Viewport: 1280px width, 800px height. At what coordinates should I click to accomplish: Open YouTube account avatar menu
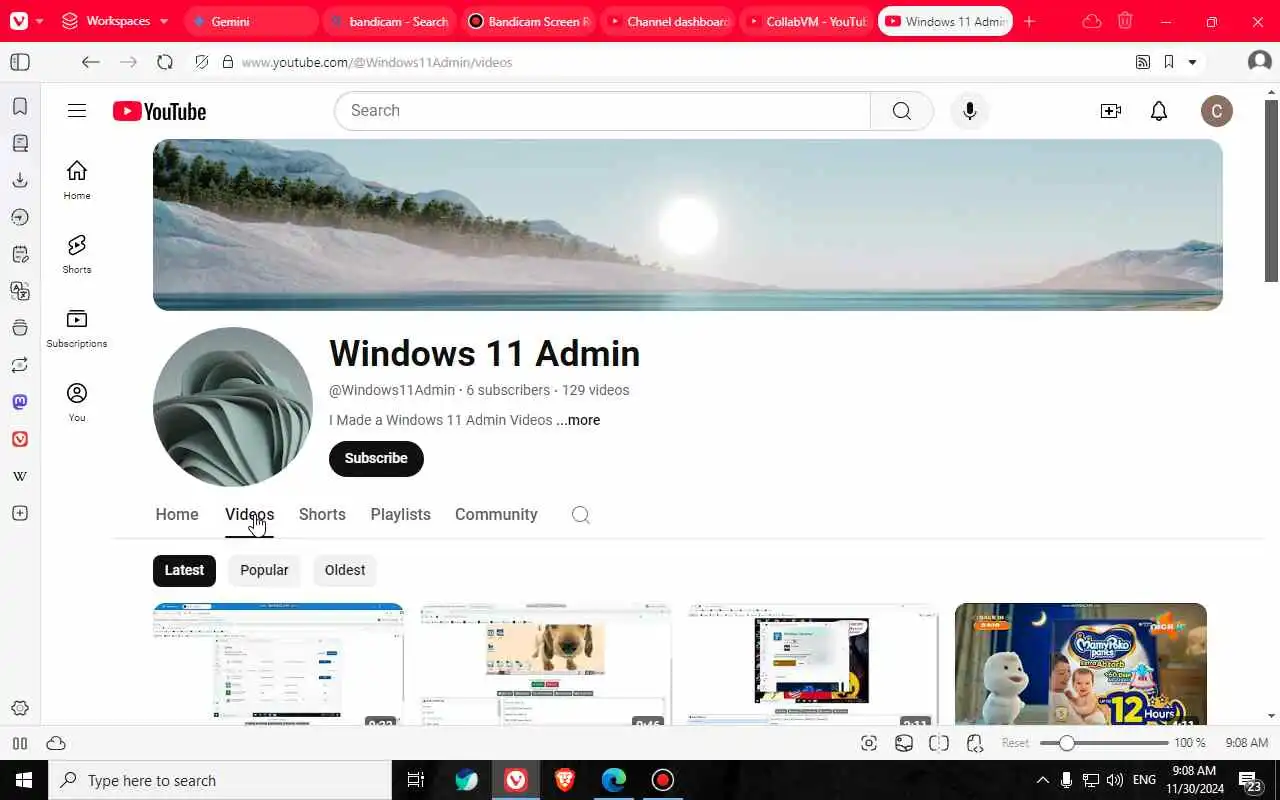(1217, 111)
